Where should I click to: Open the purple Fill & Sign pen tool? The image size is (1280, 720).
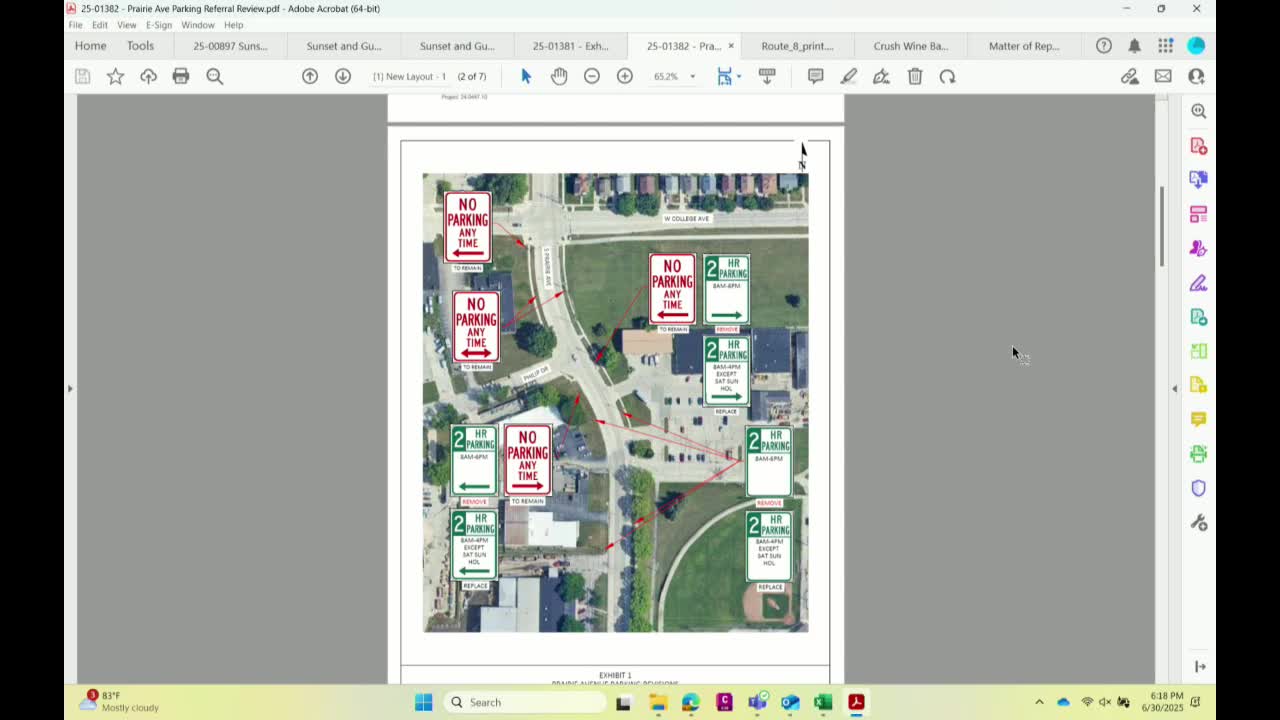(1199, 283)
